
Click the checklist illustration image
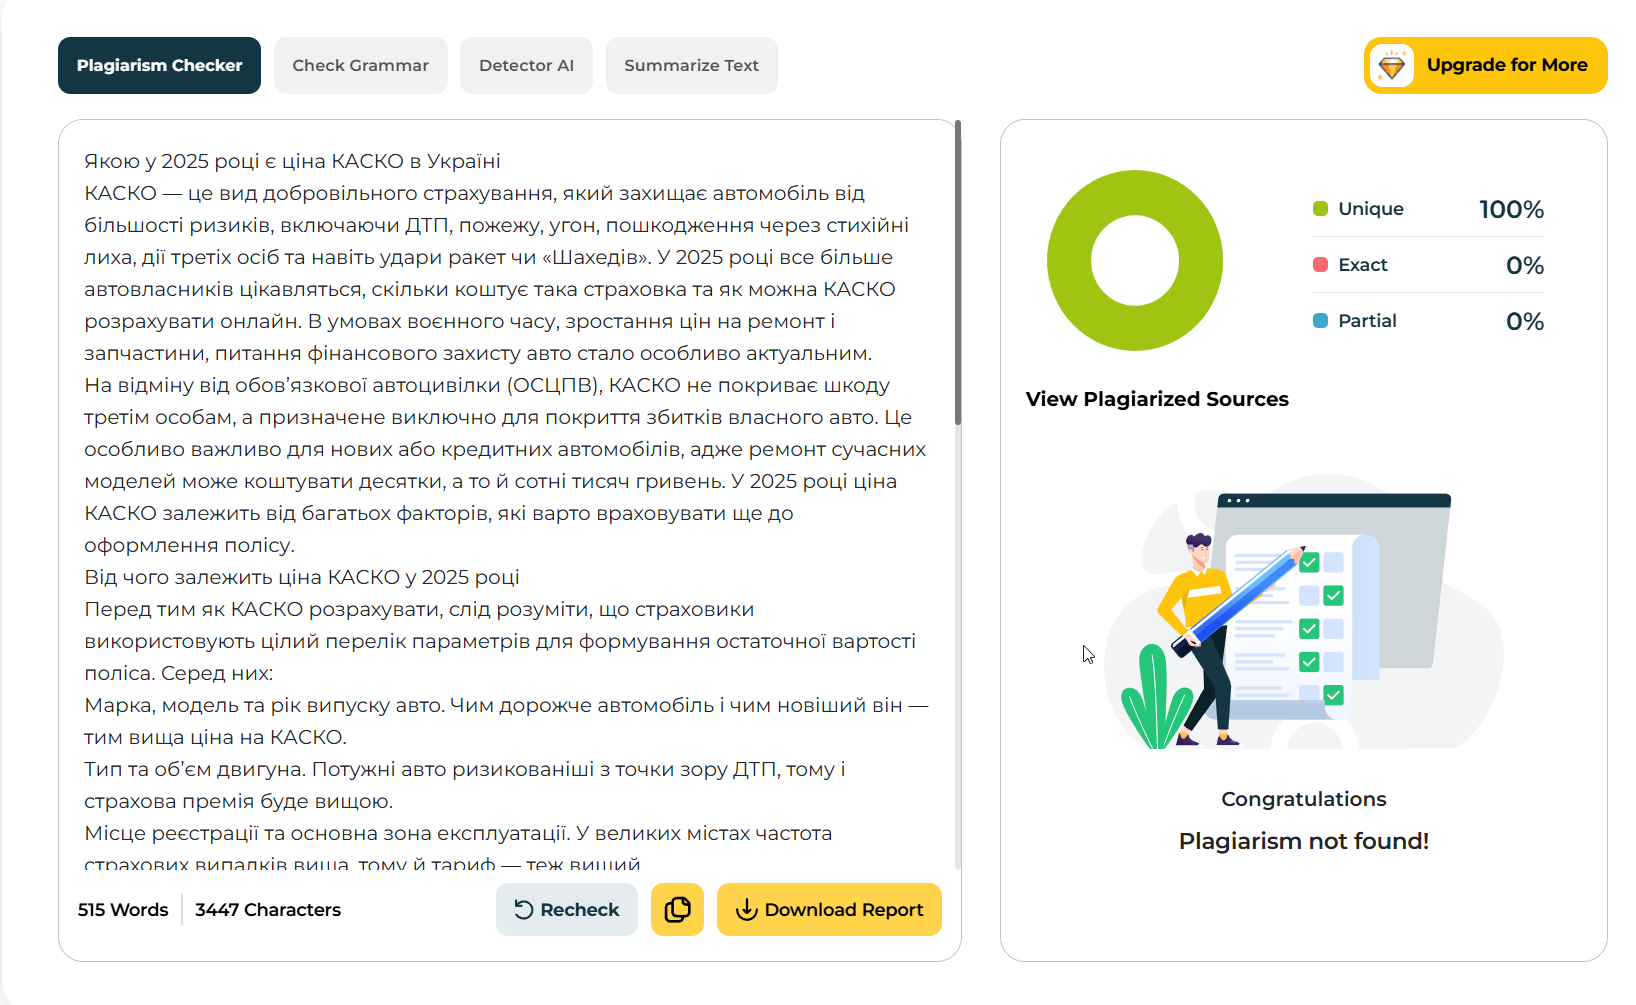(1304, 612)
